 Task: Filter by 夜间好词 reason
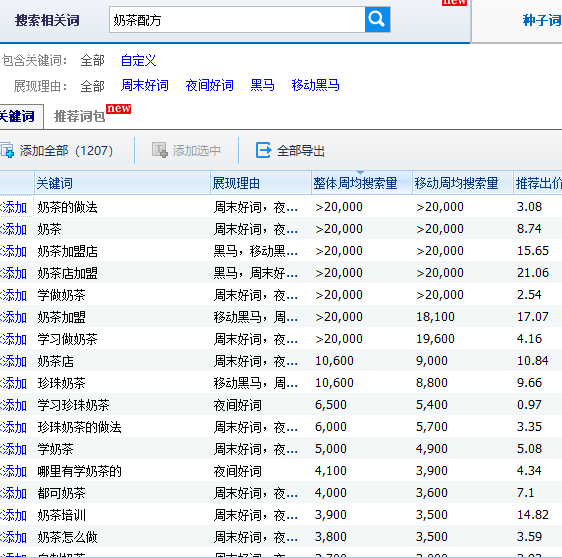209,85
